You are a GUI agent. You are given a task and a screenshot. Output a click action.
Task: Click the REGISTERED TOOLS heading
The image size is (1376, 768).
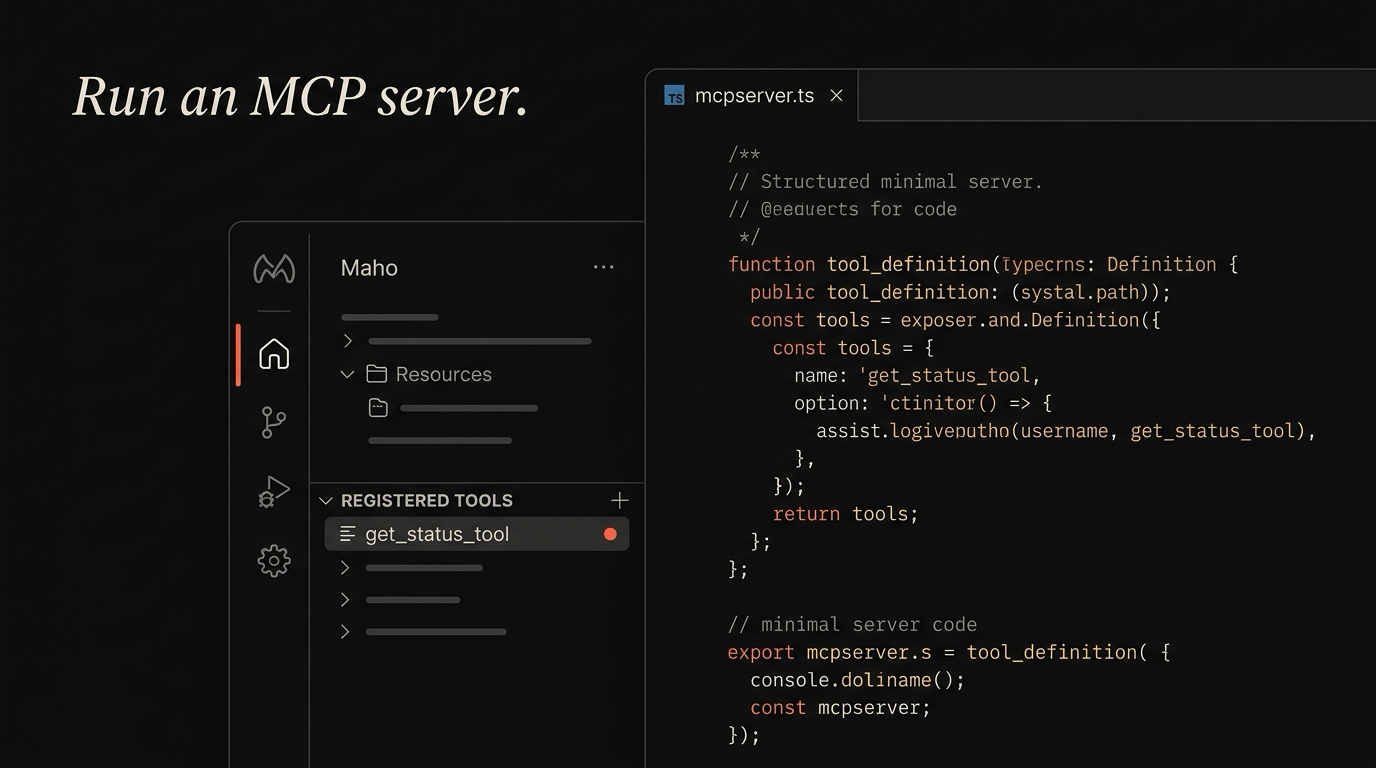(427, 500)
